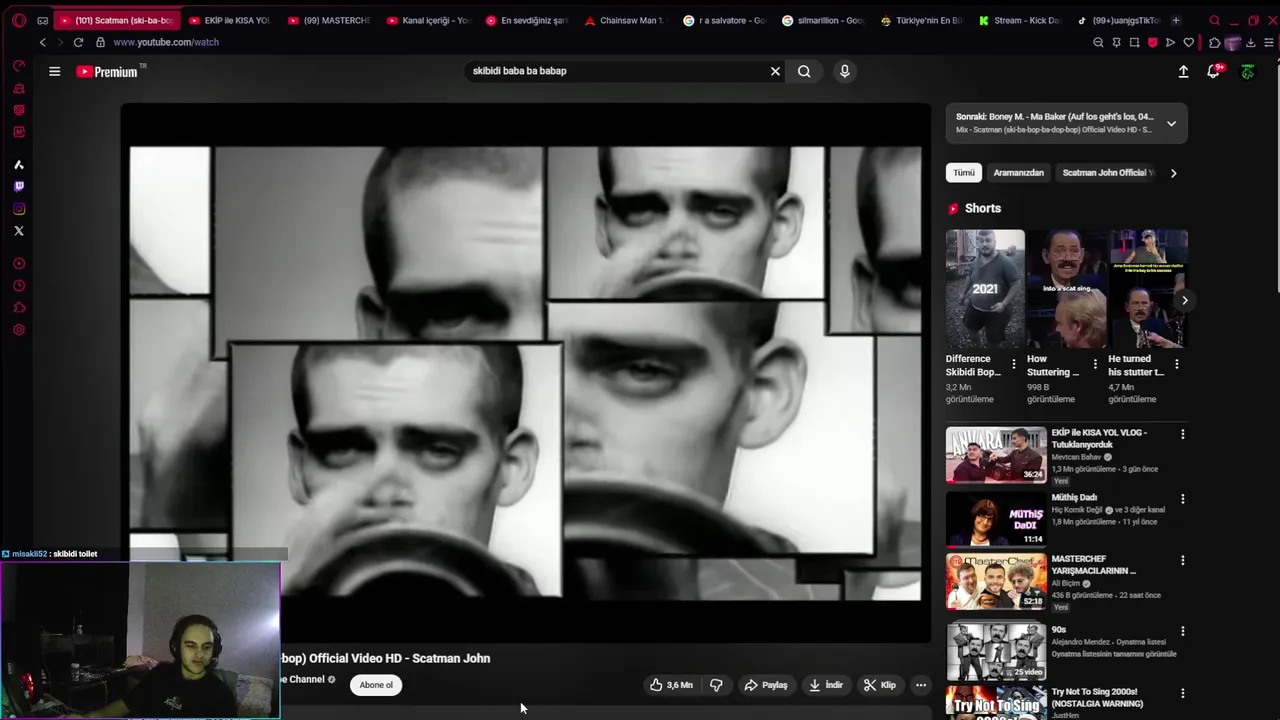Switch to Chainsaw Man browser tab
Screen dimensions: 1280x720
[x=625, y=20]
